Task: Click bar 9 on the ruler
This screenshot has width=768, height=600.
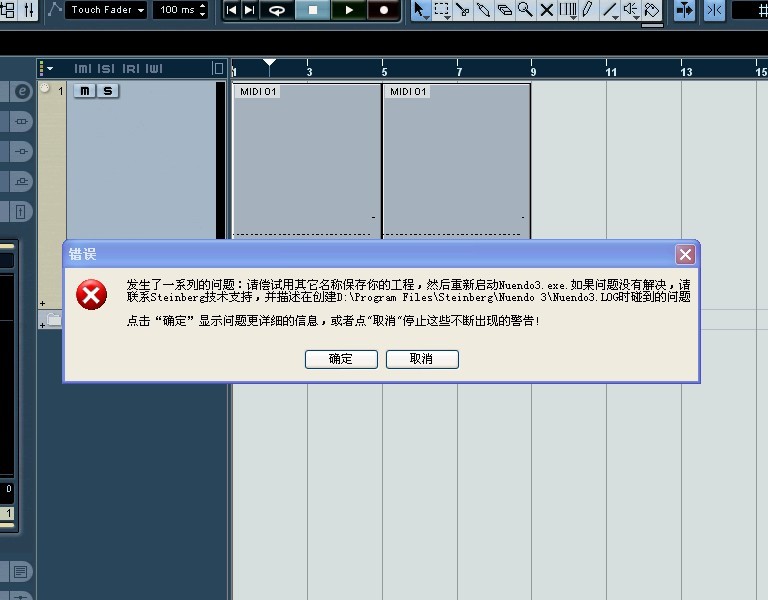Action: [532, 71]
